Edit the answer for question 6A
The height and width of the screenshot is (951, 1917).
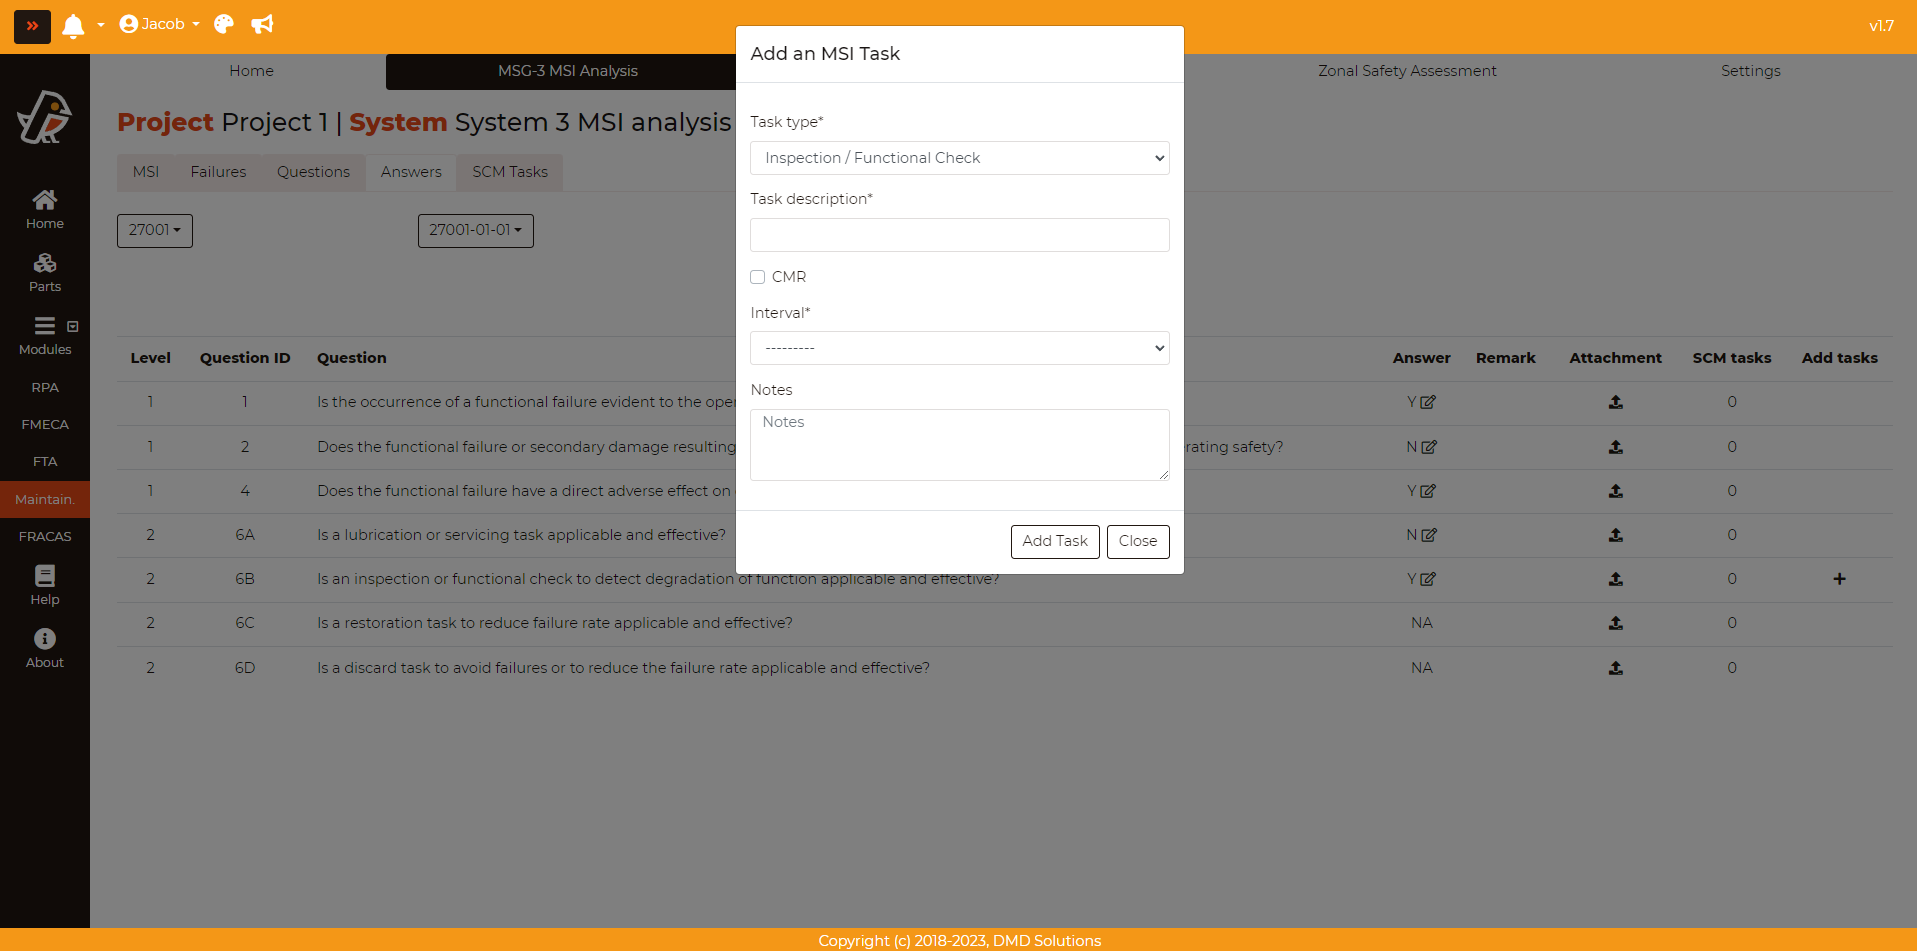click(1429, 535)
